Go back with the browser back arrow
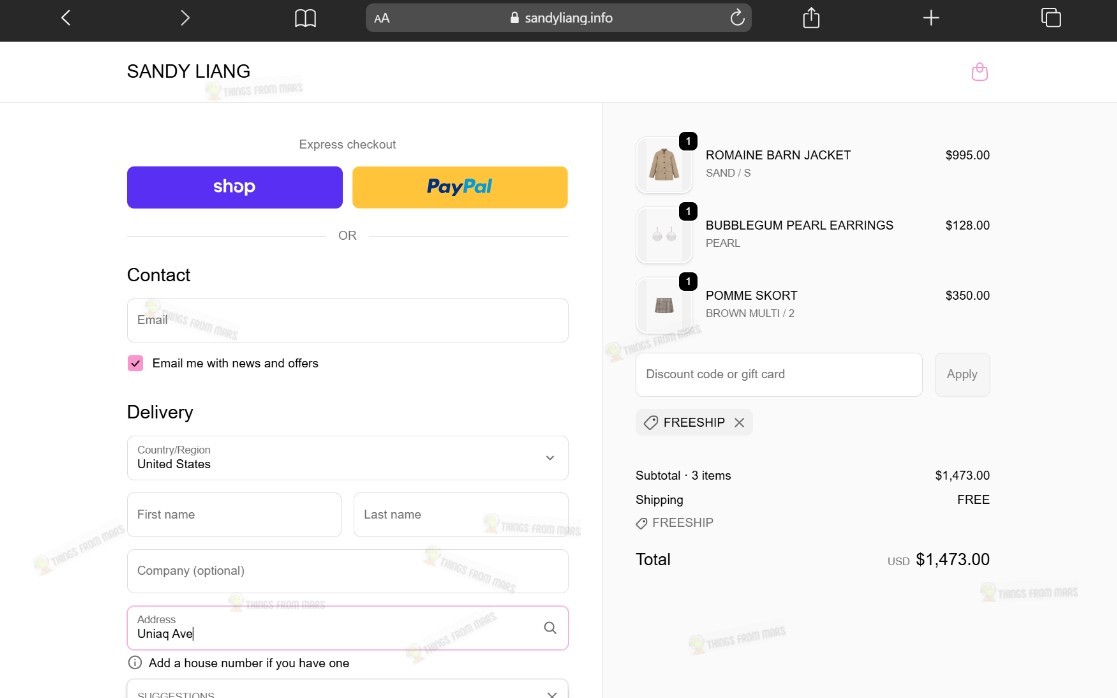The height and width of the screenshot is (698, 1117). (66, 18)
